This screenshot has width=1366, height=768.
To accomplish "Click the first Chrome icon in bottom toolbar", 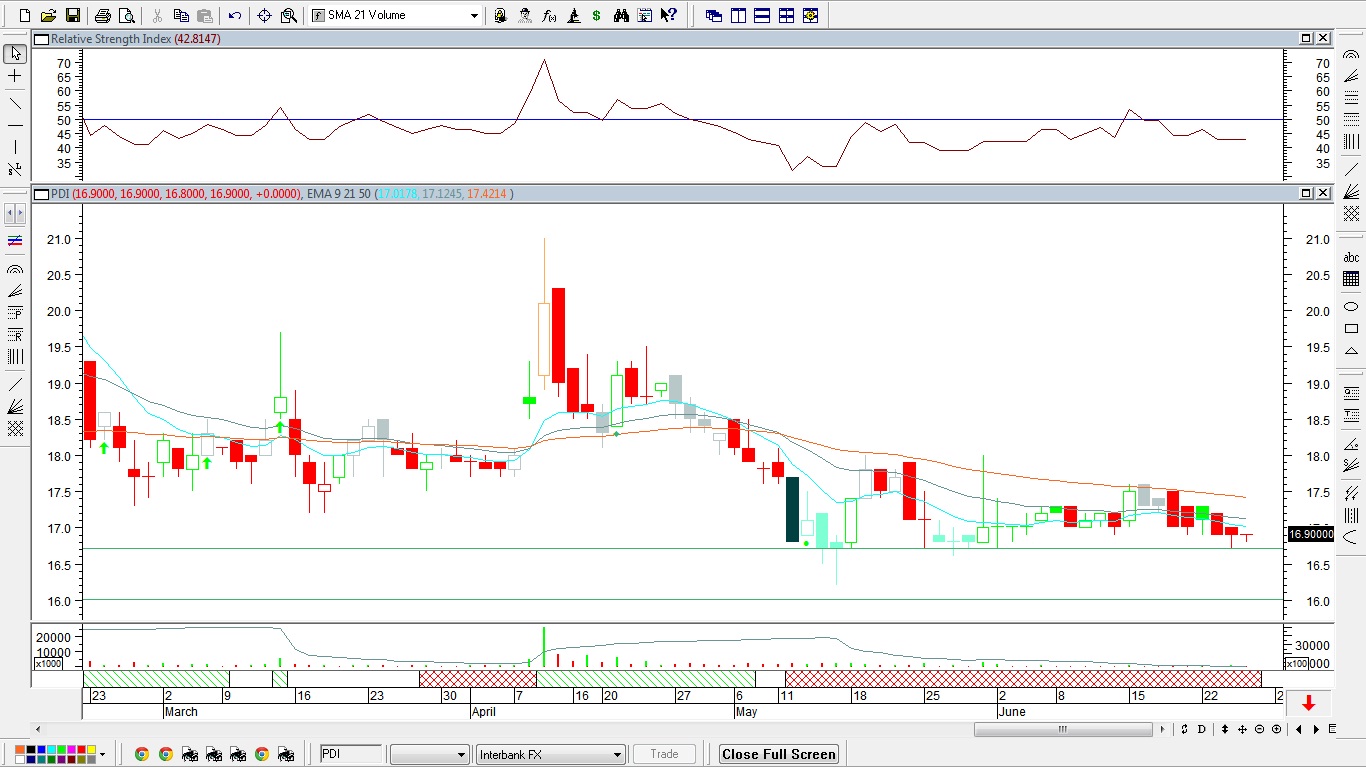I will (x=142, y=754).
